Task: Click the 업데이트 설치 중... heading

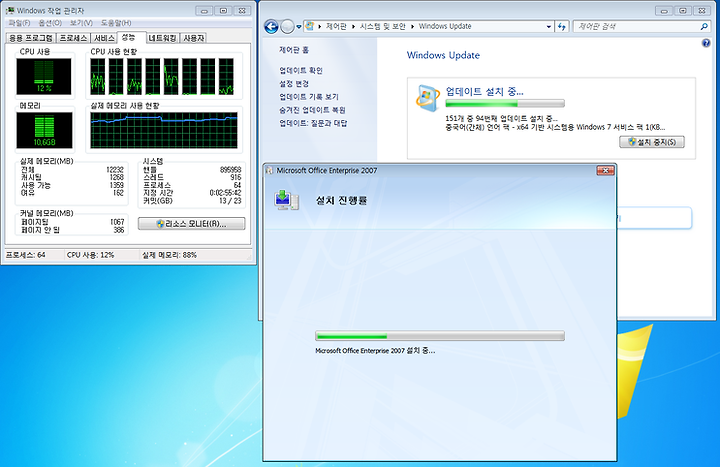Action: 484,91
